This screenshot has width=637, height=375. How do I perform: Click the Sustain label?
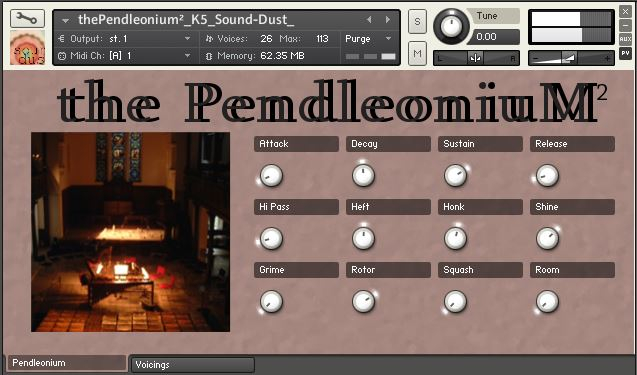pos(480,144)
